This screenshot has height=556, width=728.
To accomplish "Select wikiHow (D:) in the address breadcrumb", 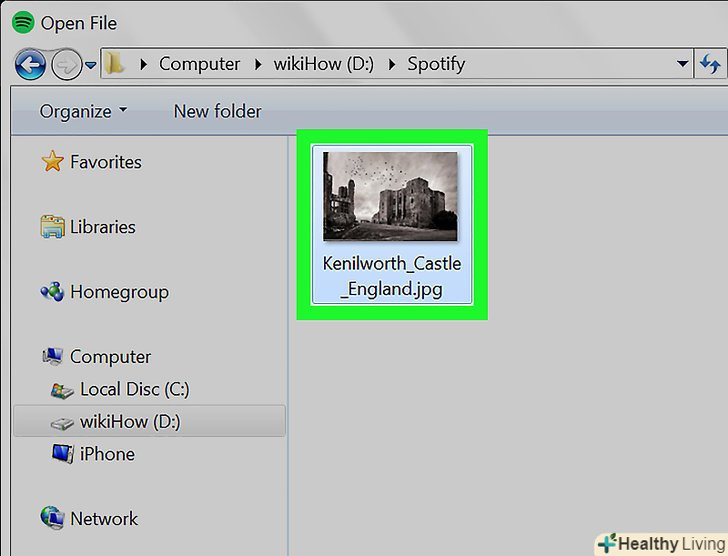I will 324,64.
